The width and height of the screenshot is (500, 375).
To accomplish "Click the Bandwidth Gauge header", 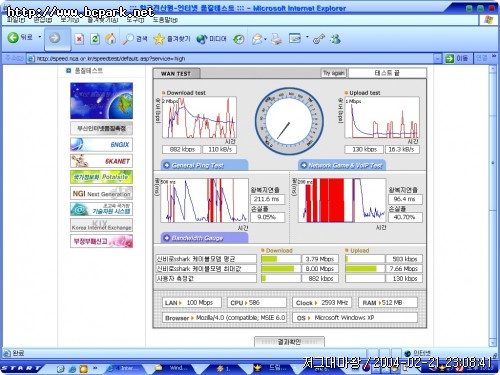I will (204, 238).
